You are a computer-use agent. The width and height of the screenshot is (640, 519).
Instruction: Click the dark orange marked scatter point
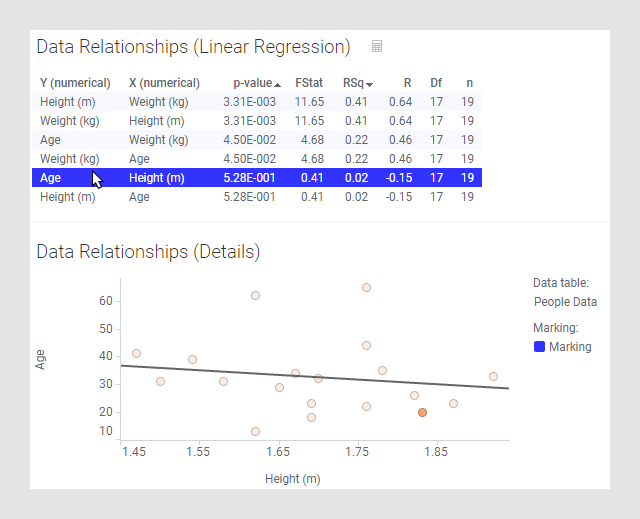[x=422, y=412]
